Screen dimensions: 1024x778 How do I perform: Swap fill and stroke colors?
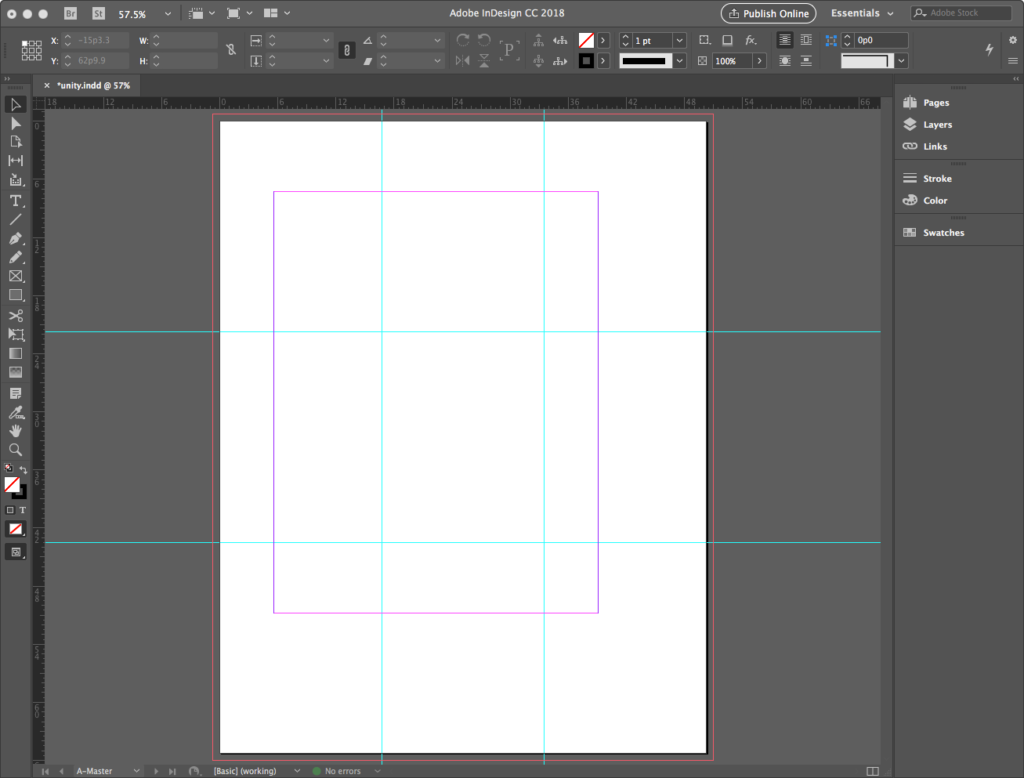coord(23,470)
